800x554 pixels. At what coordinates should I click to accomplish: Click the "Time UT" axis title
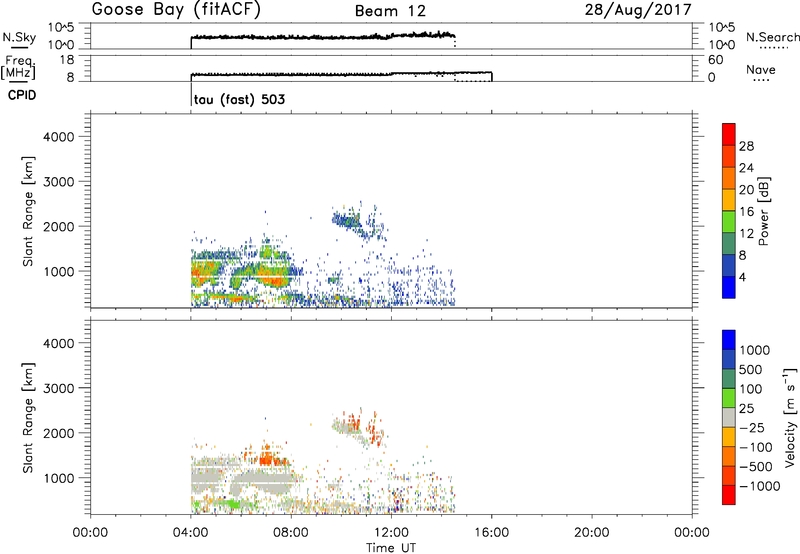click(x=391, y=547)
